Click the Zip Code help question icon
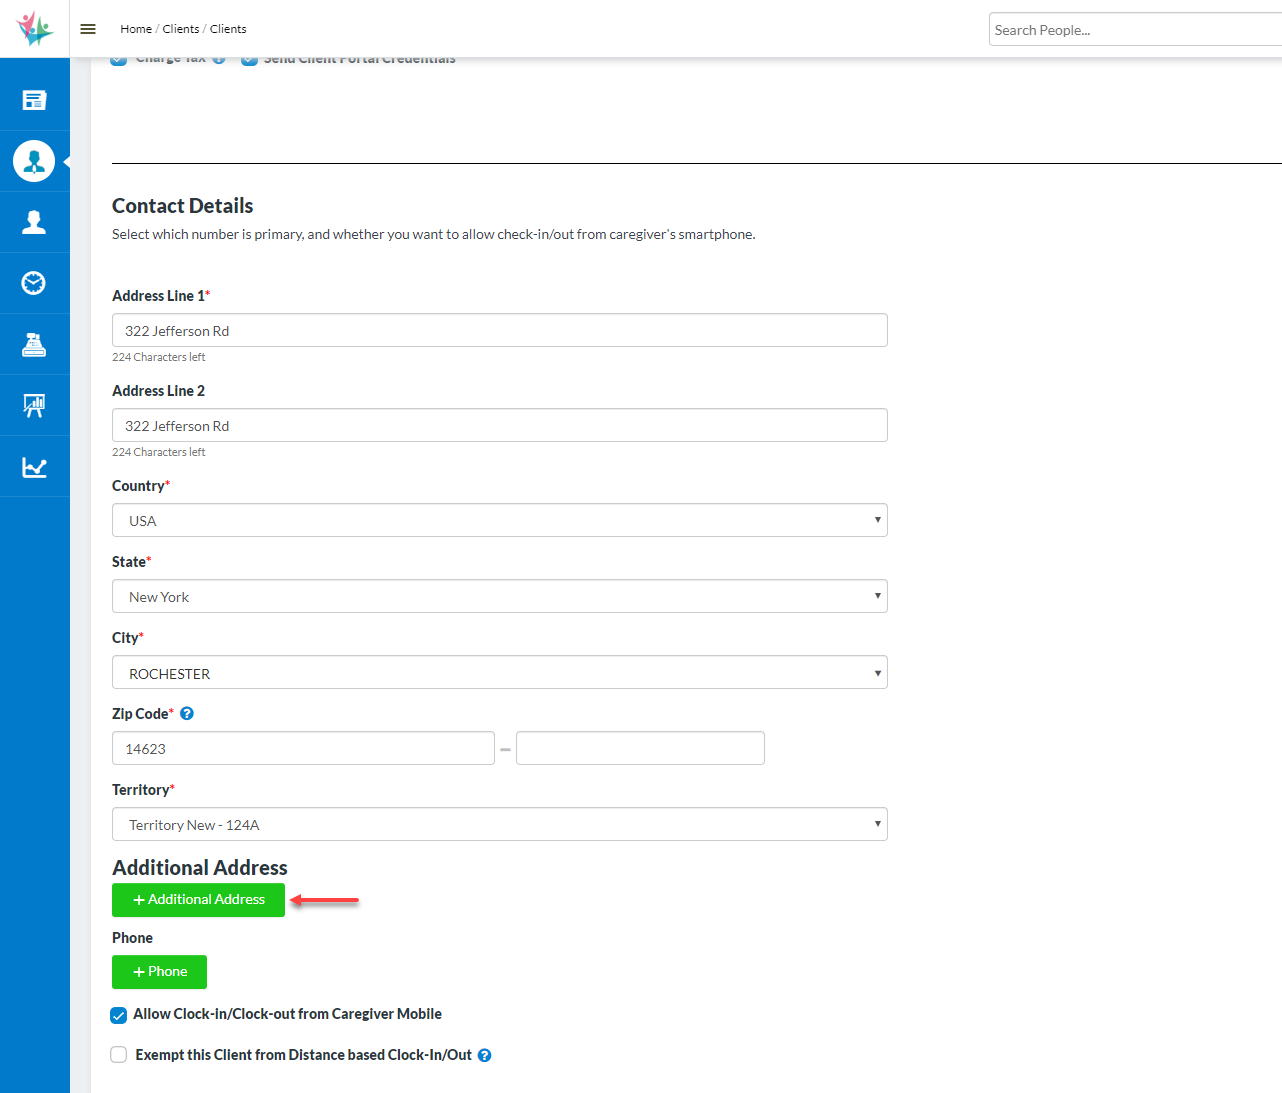 pos(187,714)
